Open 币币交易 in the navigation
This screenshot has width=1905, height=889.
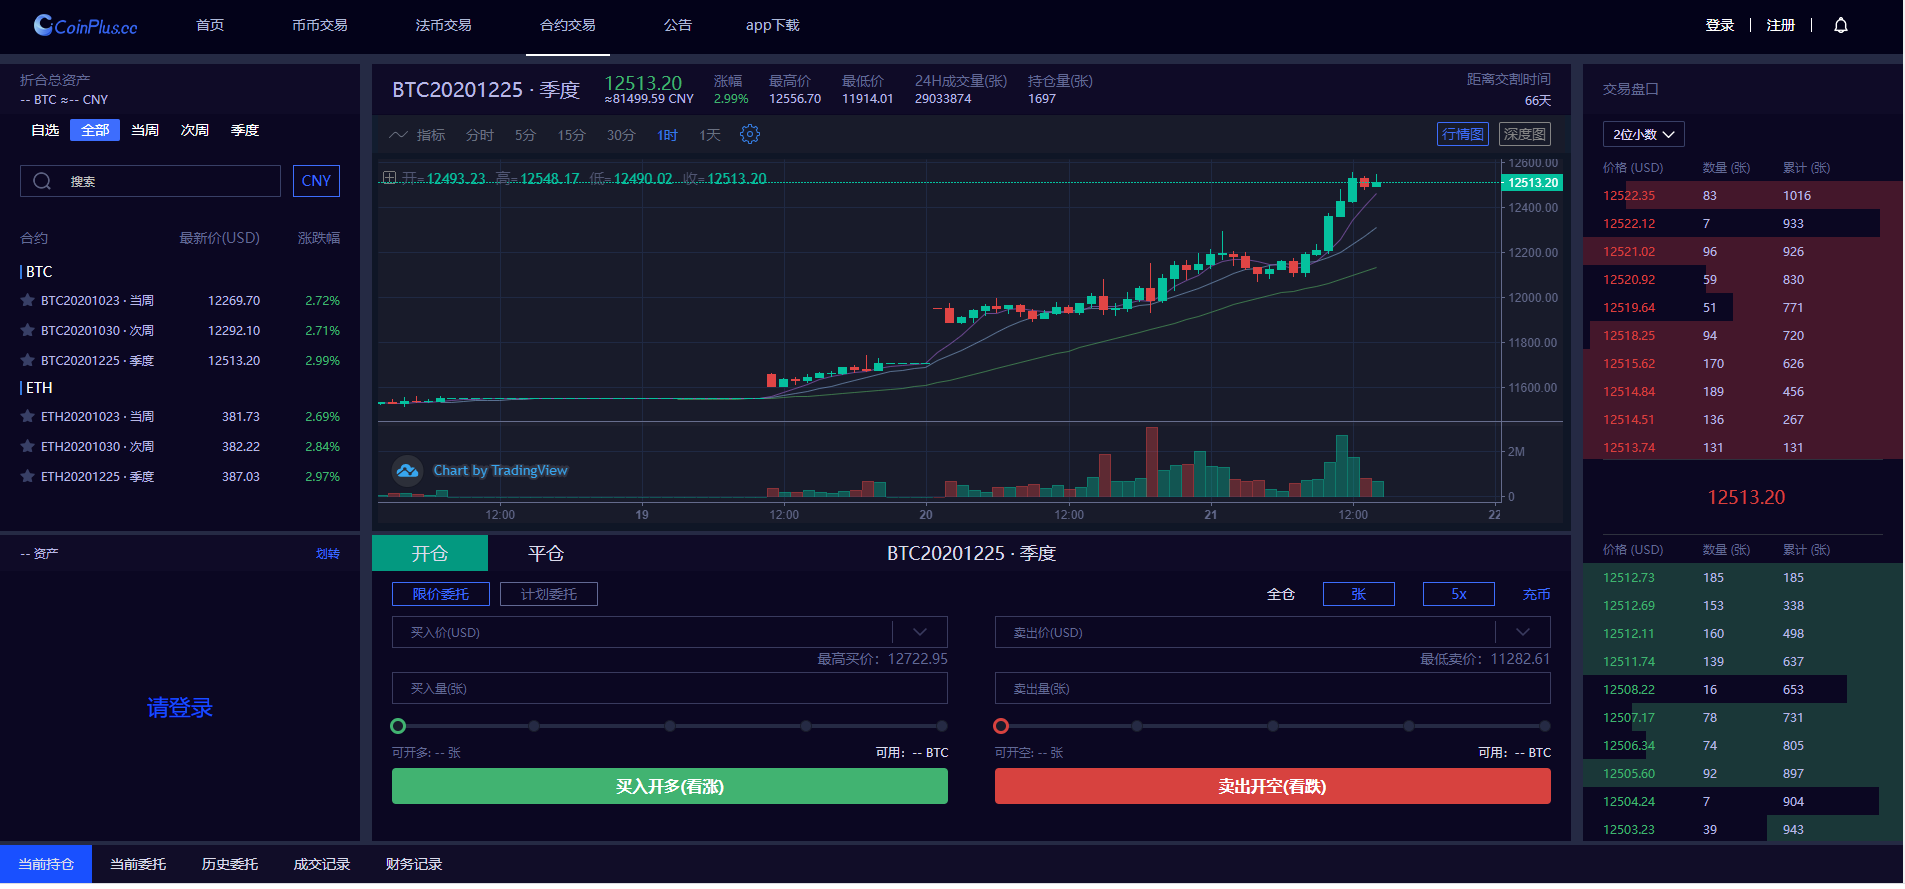coord(320,25)
